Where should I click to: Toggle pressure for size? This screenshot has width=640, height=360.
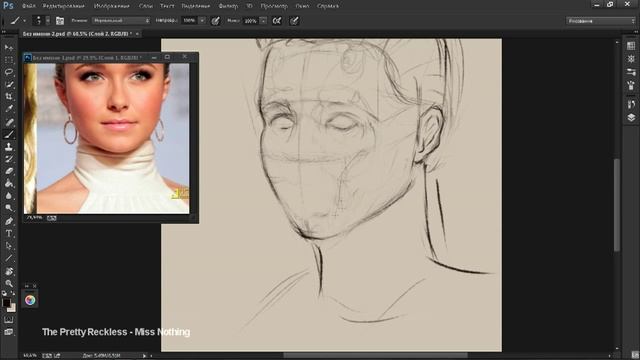294,21
